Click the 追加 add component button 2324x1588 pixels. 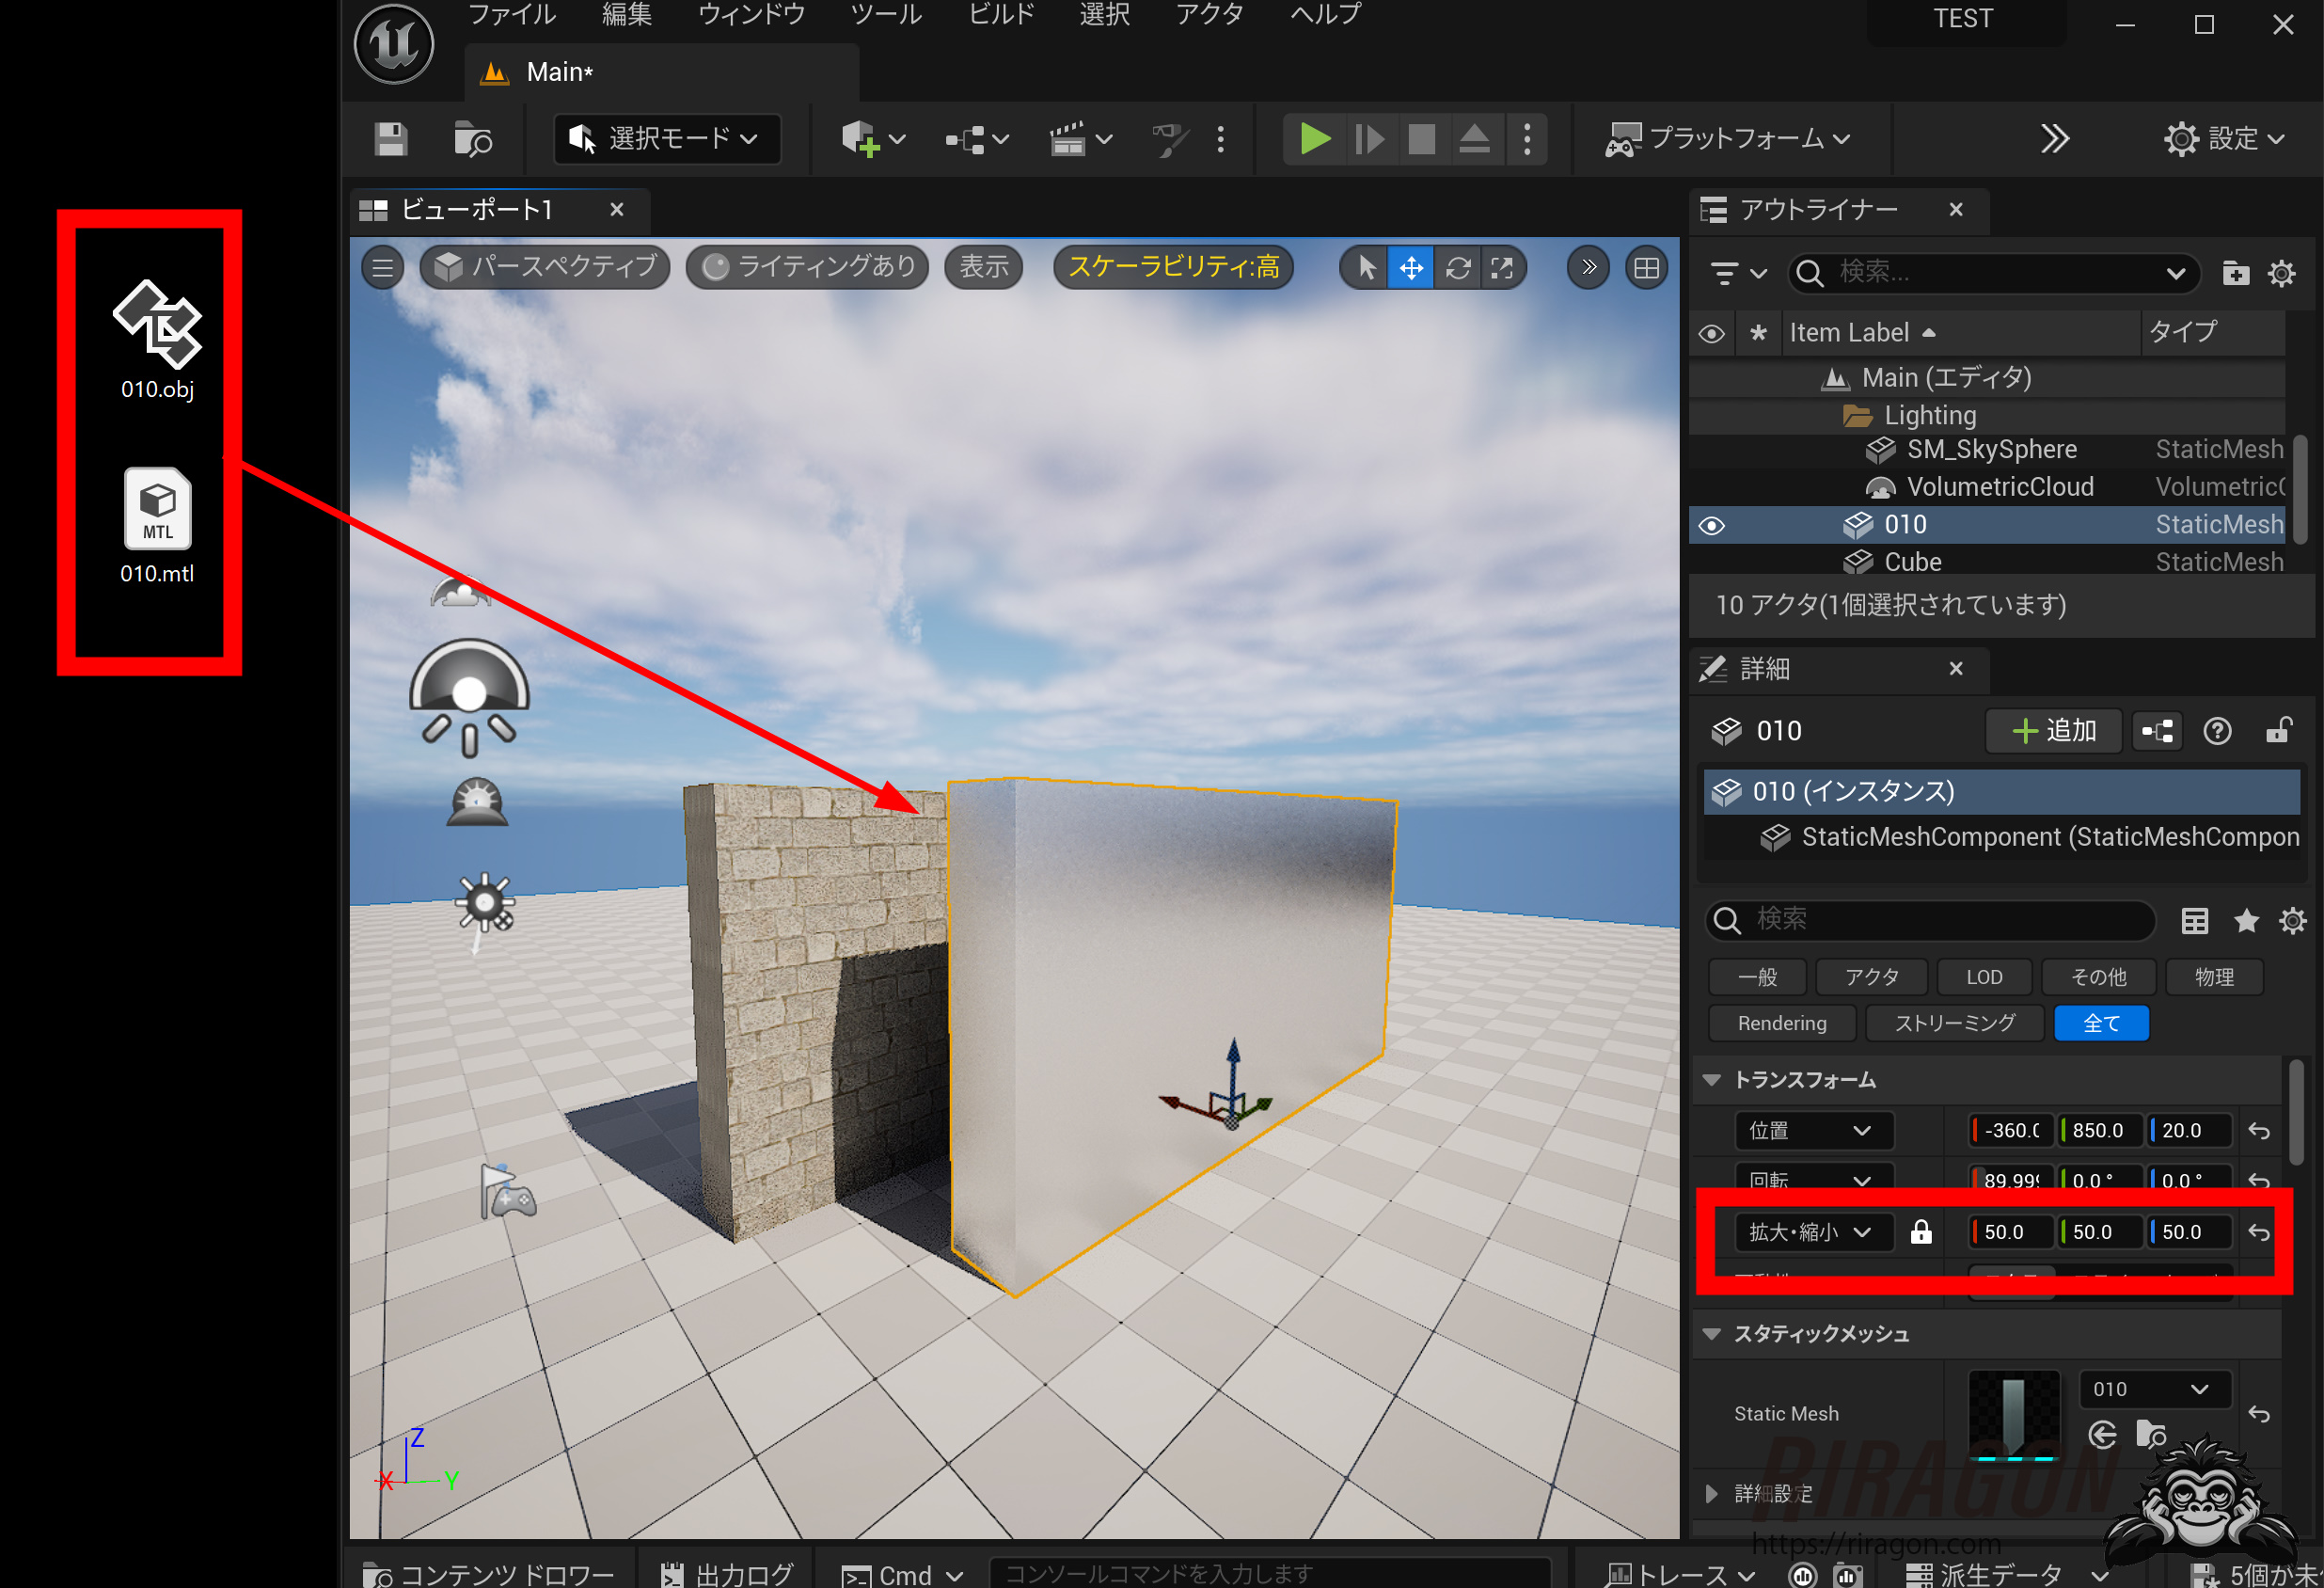(x=2053, y=731)
